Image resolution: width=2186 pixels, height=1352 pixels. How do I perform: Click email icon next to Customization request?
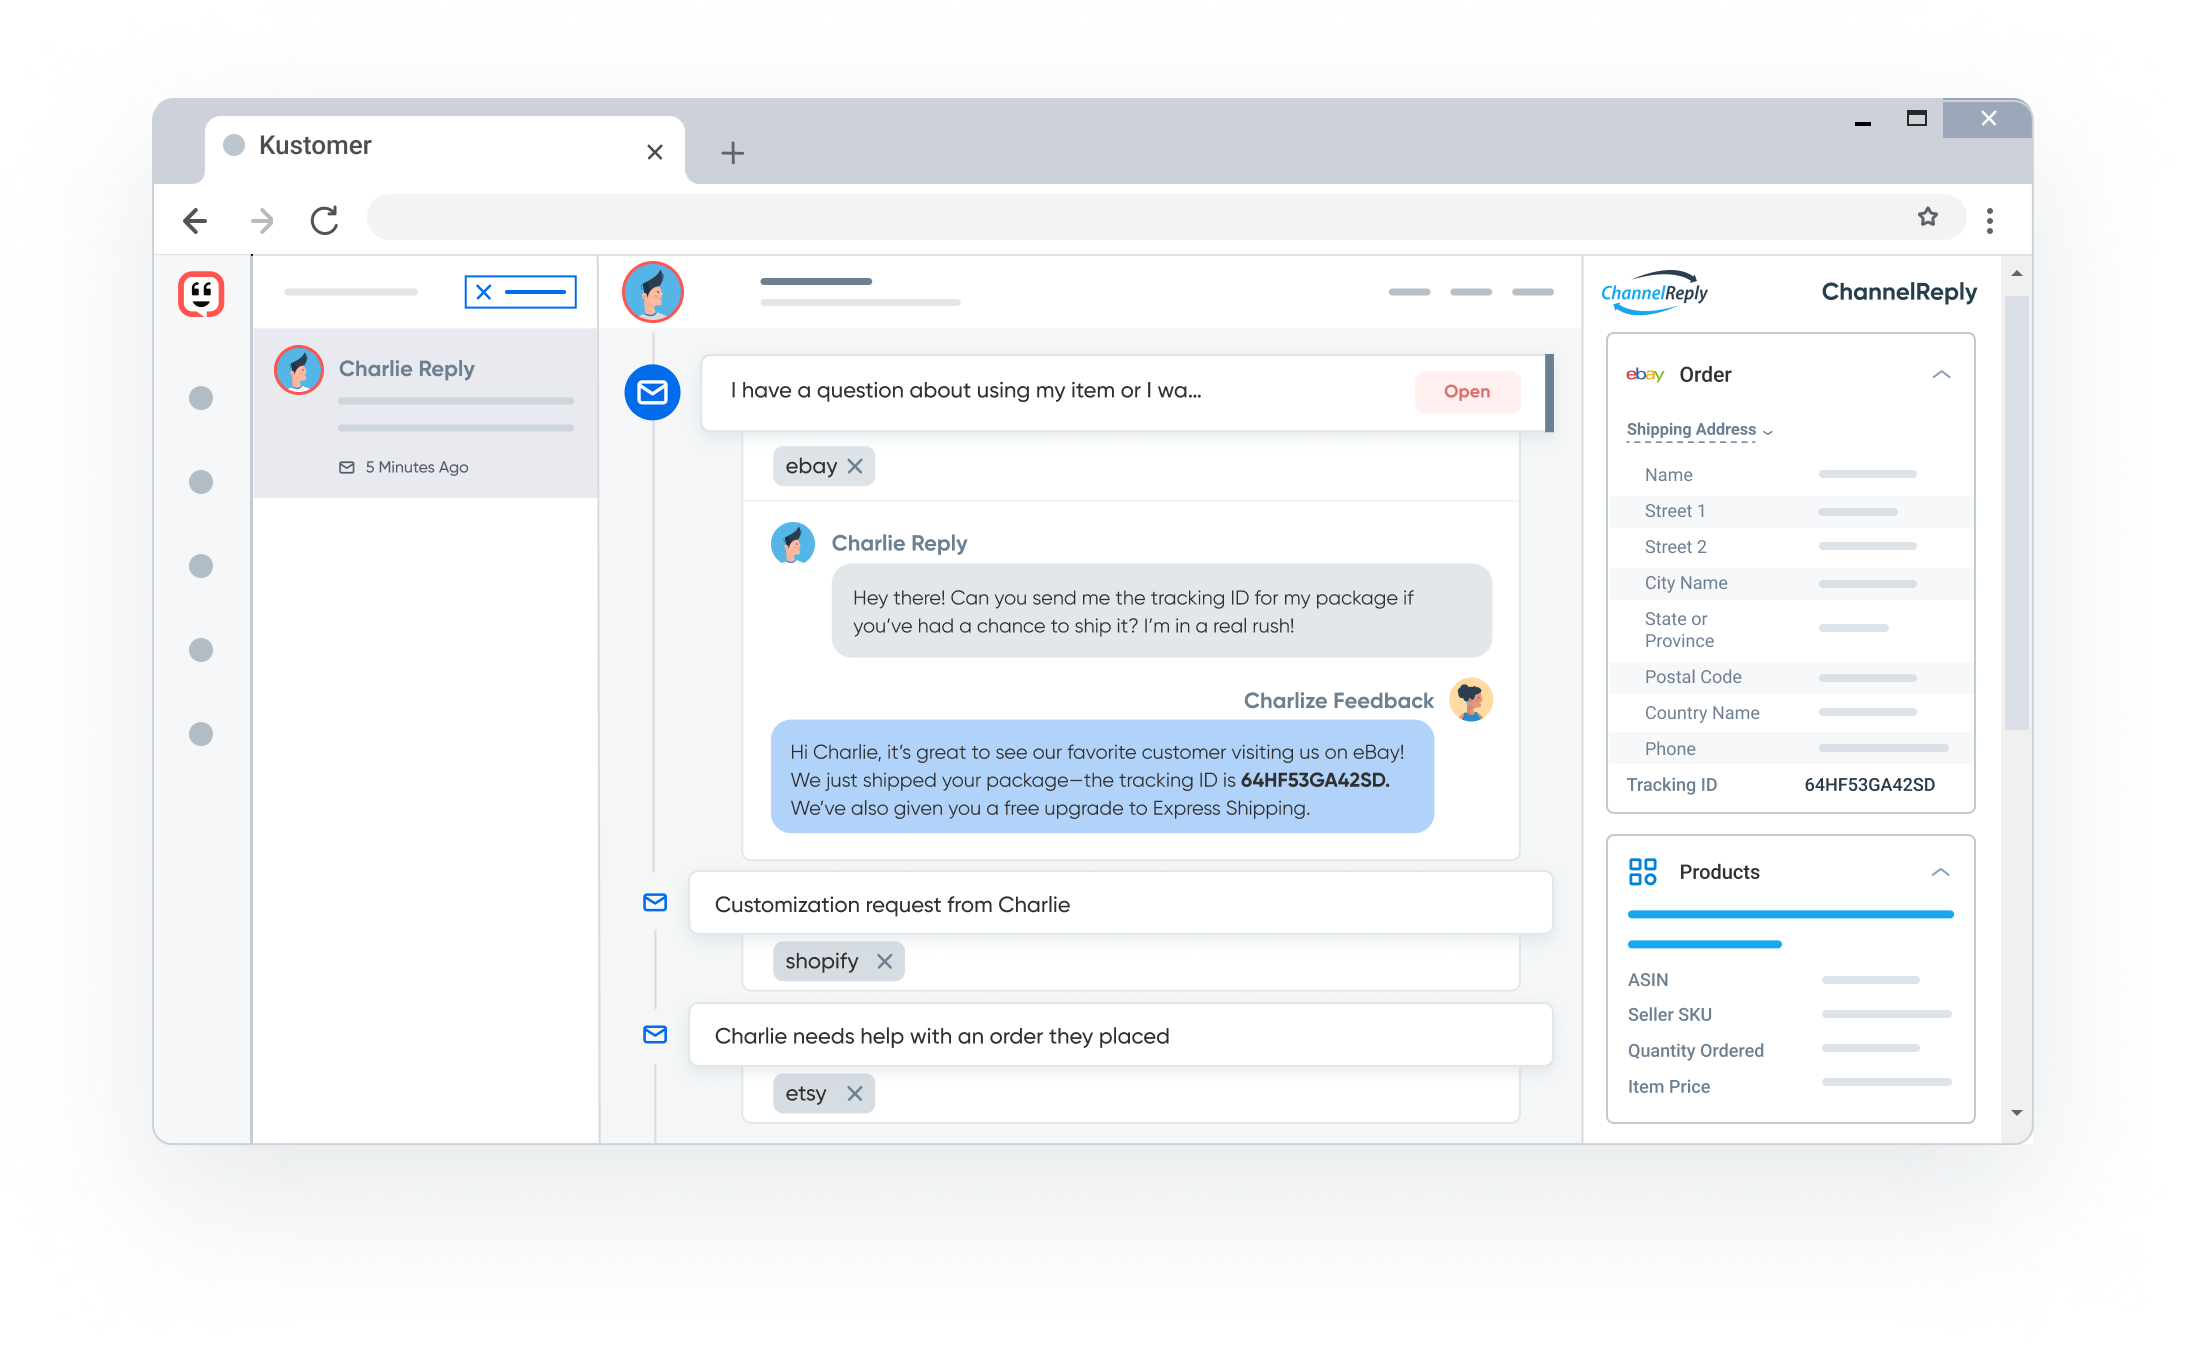655,902
